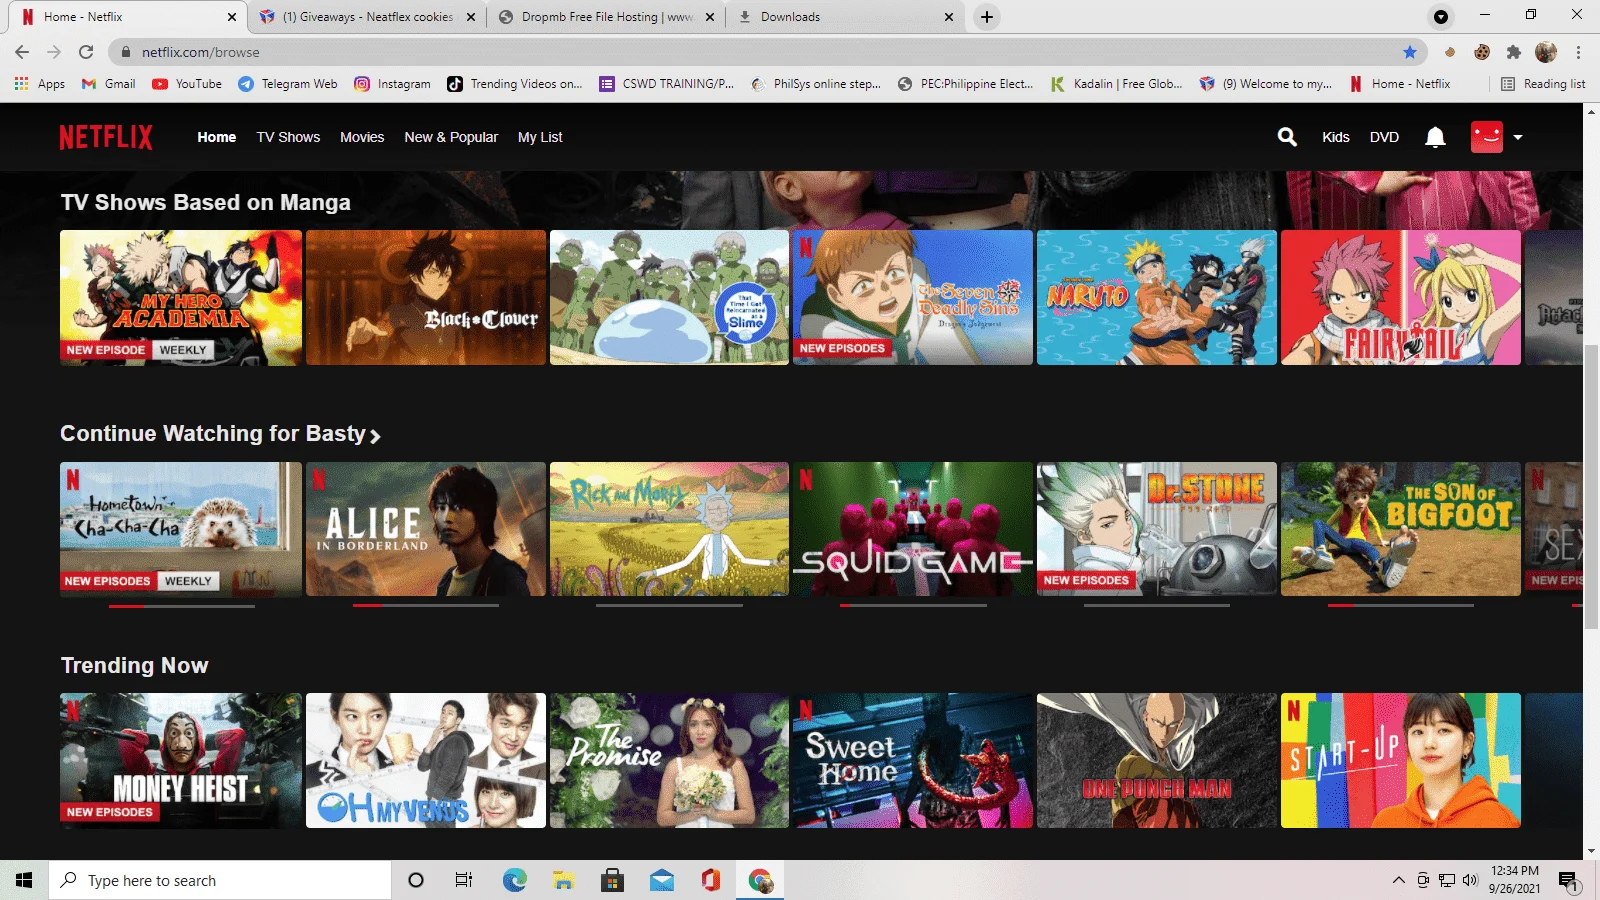Open Telegram Web bookmark
1600x900 pixels.
coord(288,84)
